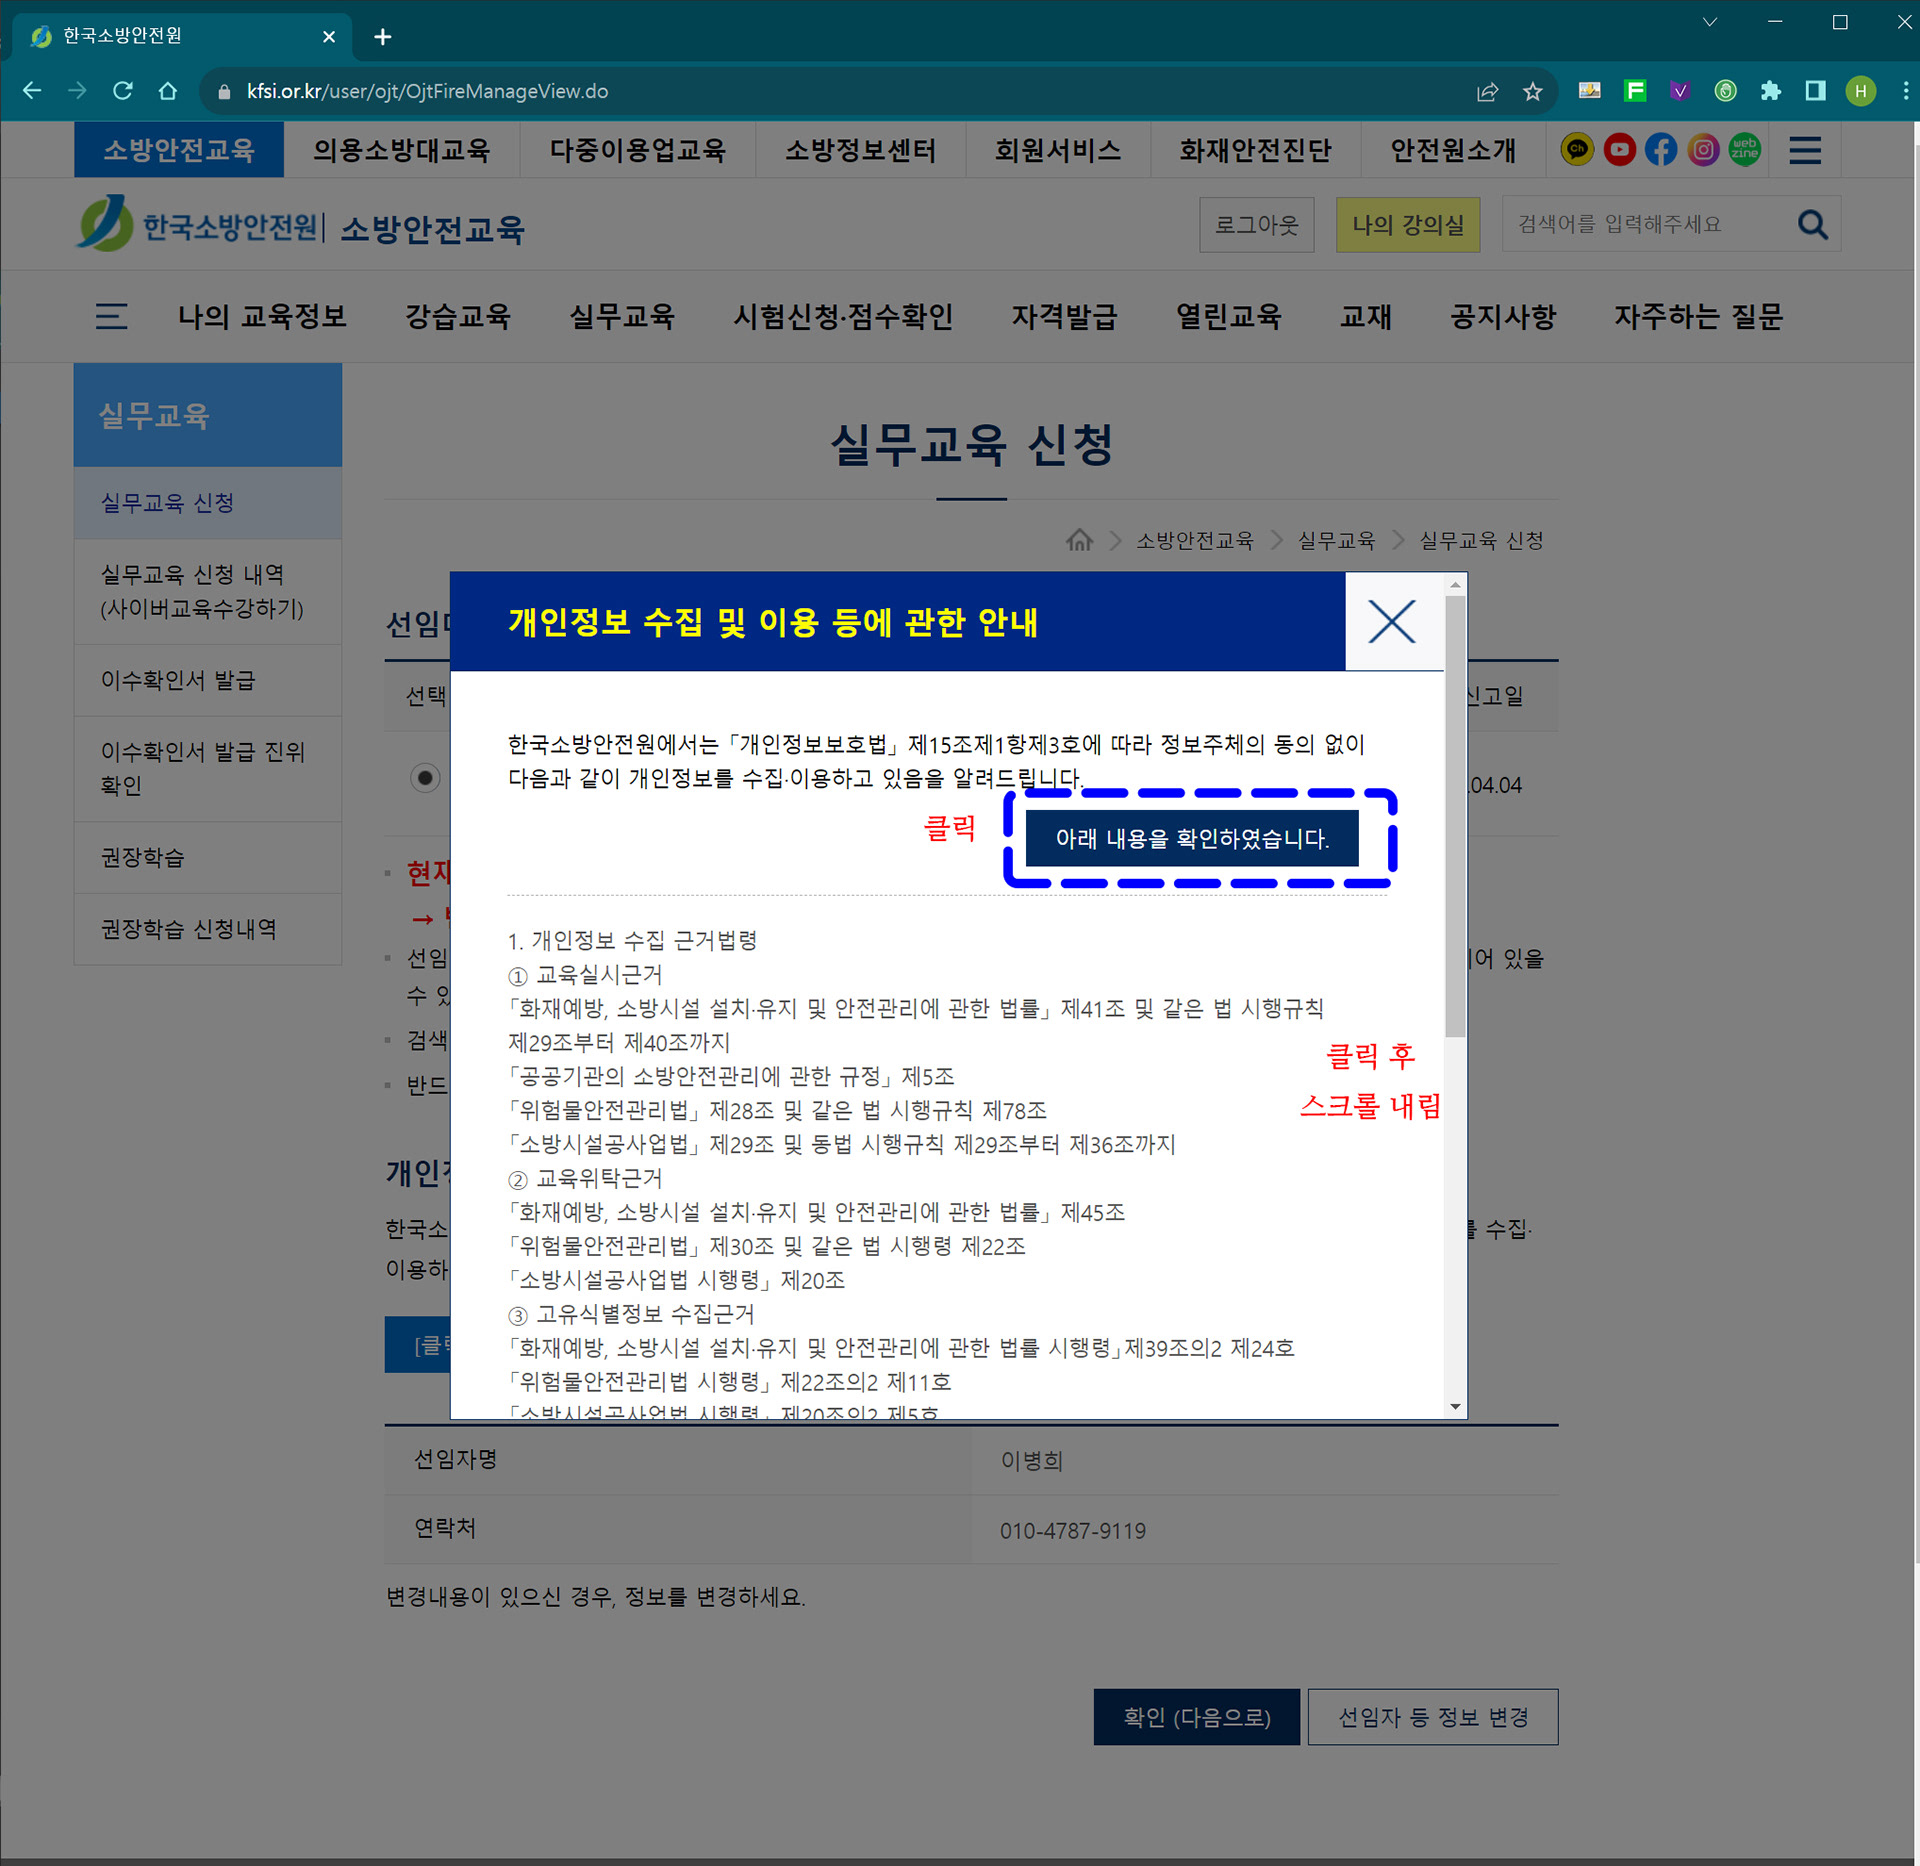Click the 확인 (다음으로) button
This screenshot has height=1866, width=1920.
(1196, 1717)
